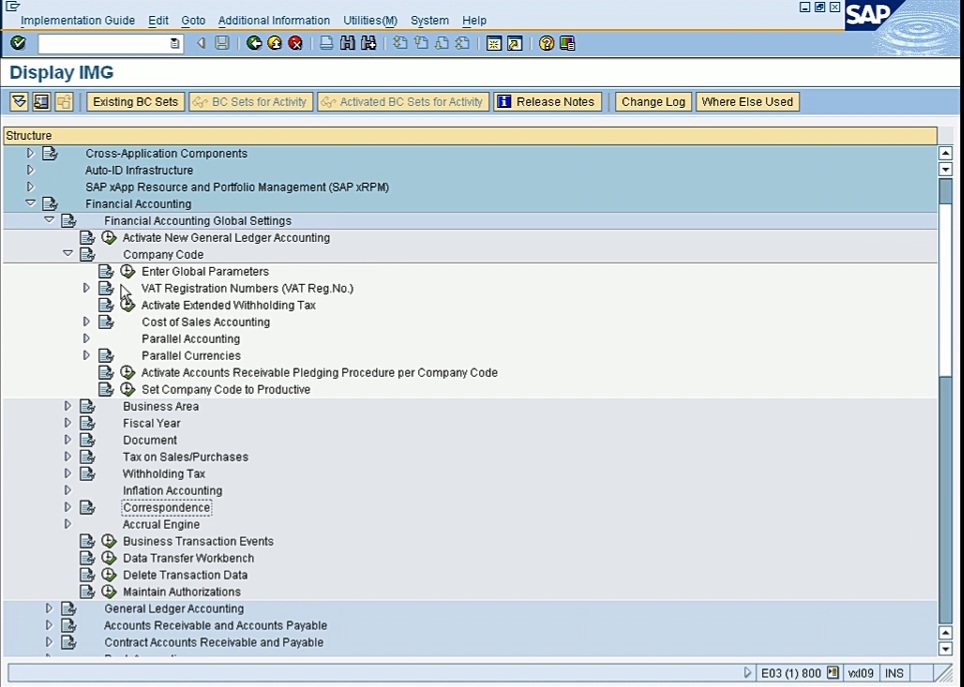This screenshot has width=964, height=687.
Task: Execute clock icon for Maintain Authorizations
Action: [x=109, y=592]
